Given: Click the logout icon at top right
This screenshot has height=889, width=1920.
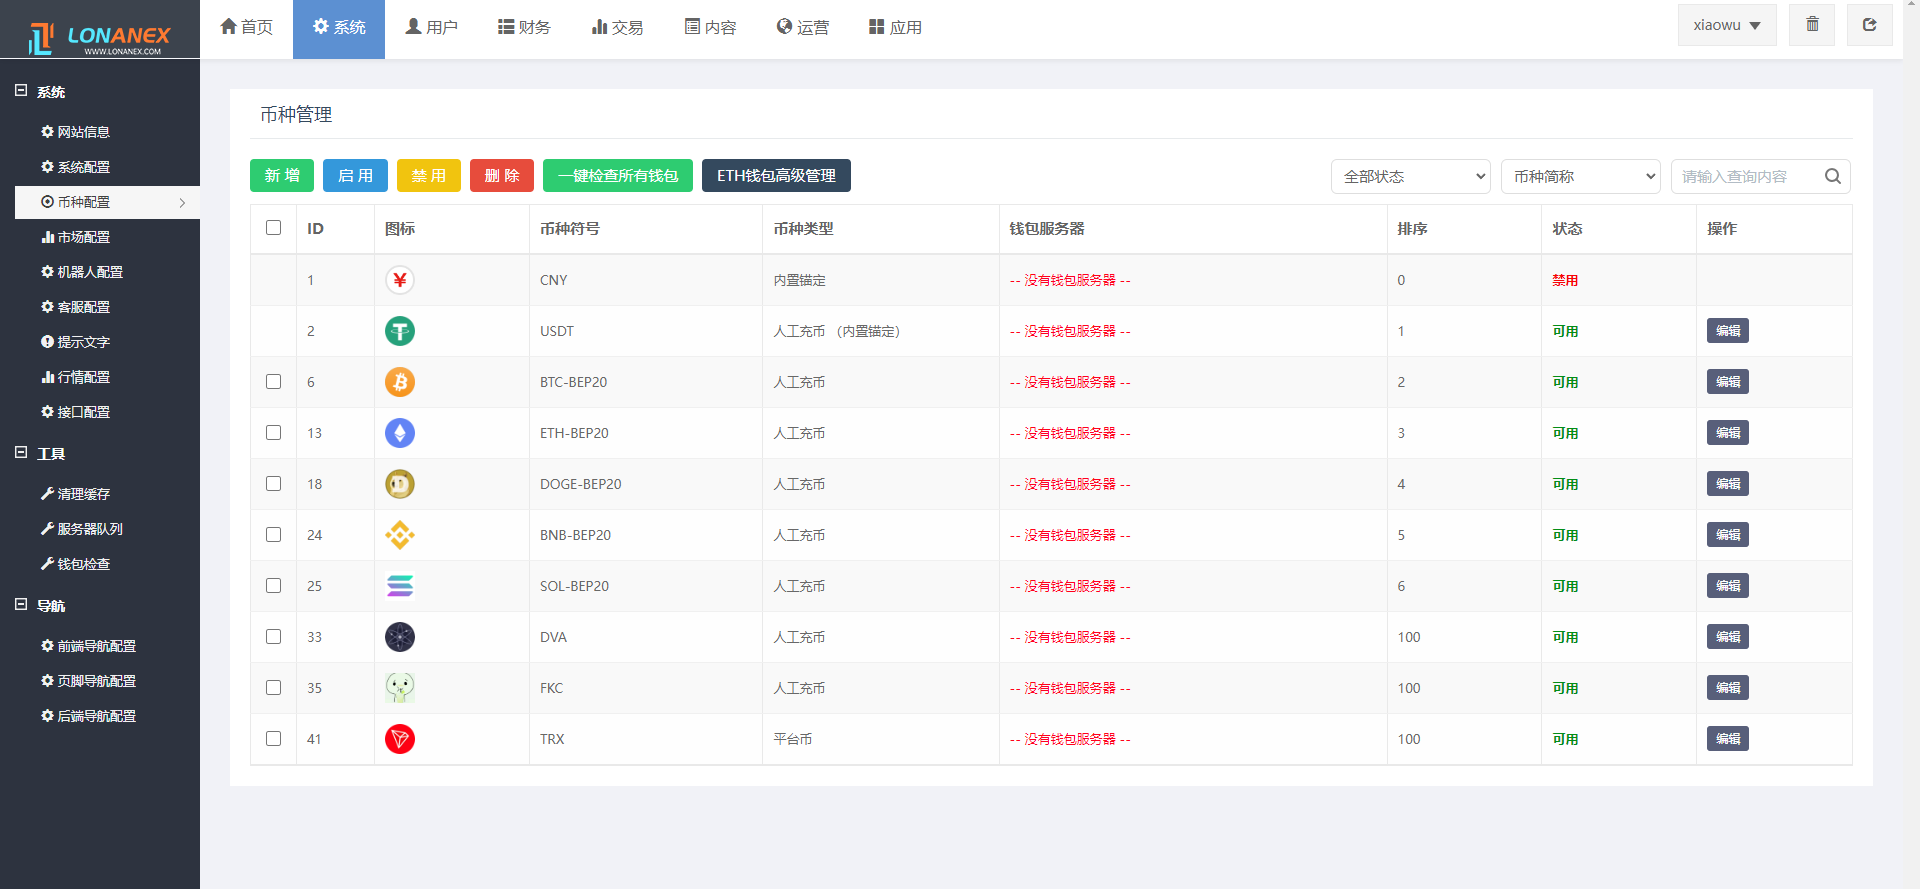Looking at the screenshot, I should [1869, 25].
